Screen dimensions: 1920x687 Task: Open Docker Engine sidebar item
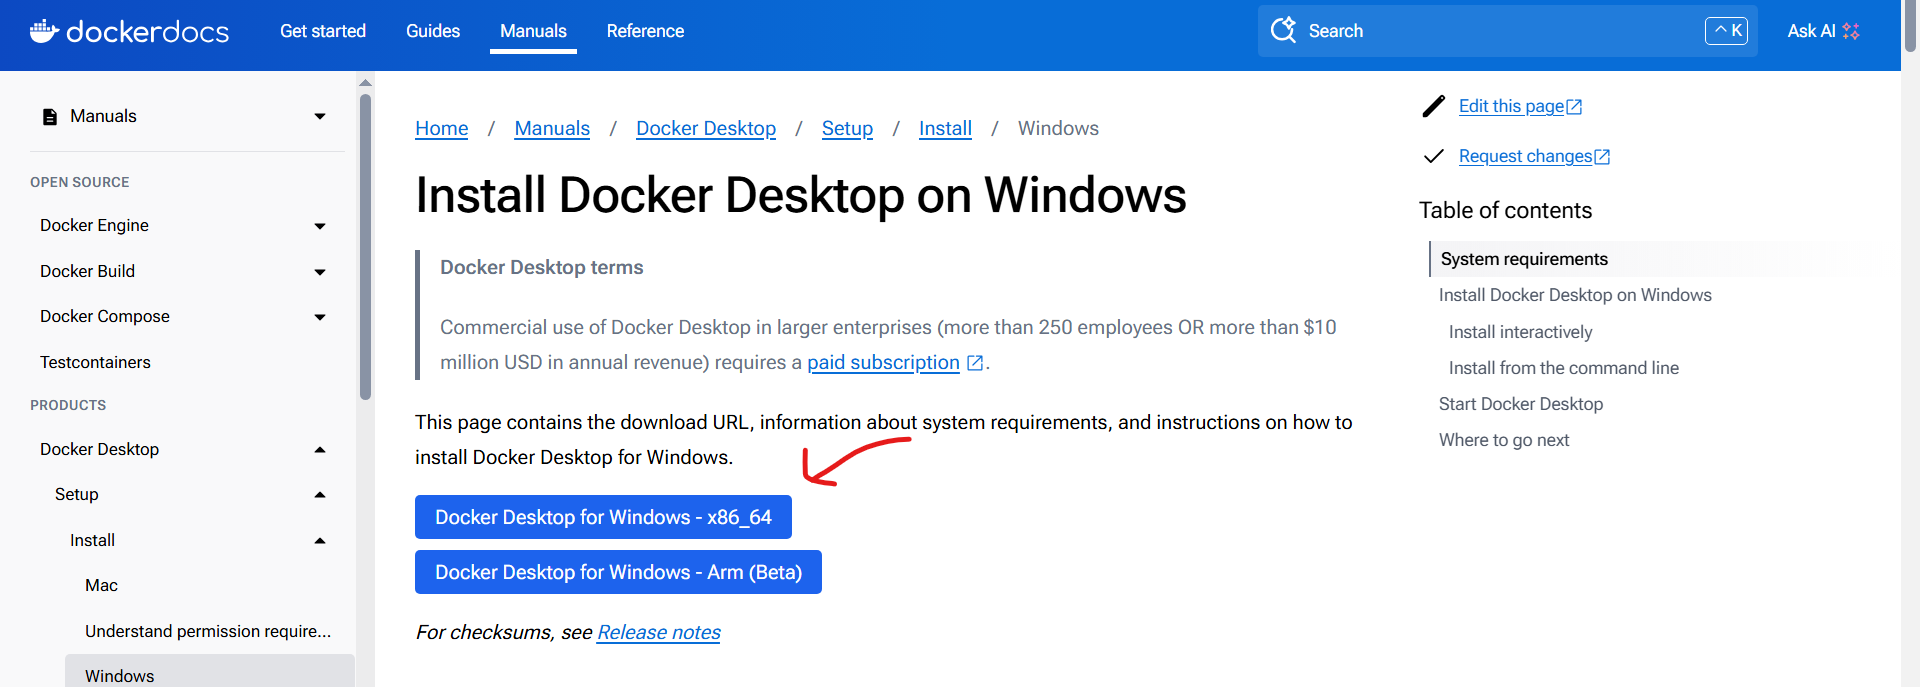(94, 225)
